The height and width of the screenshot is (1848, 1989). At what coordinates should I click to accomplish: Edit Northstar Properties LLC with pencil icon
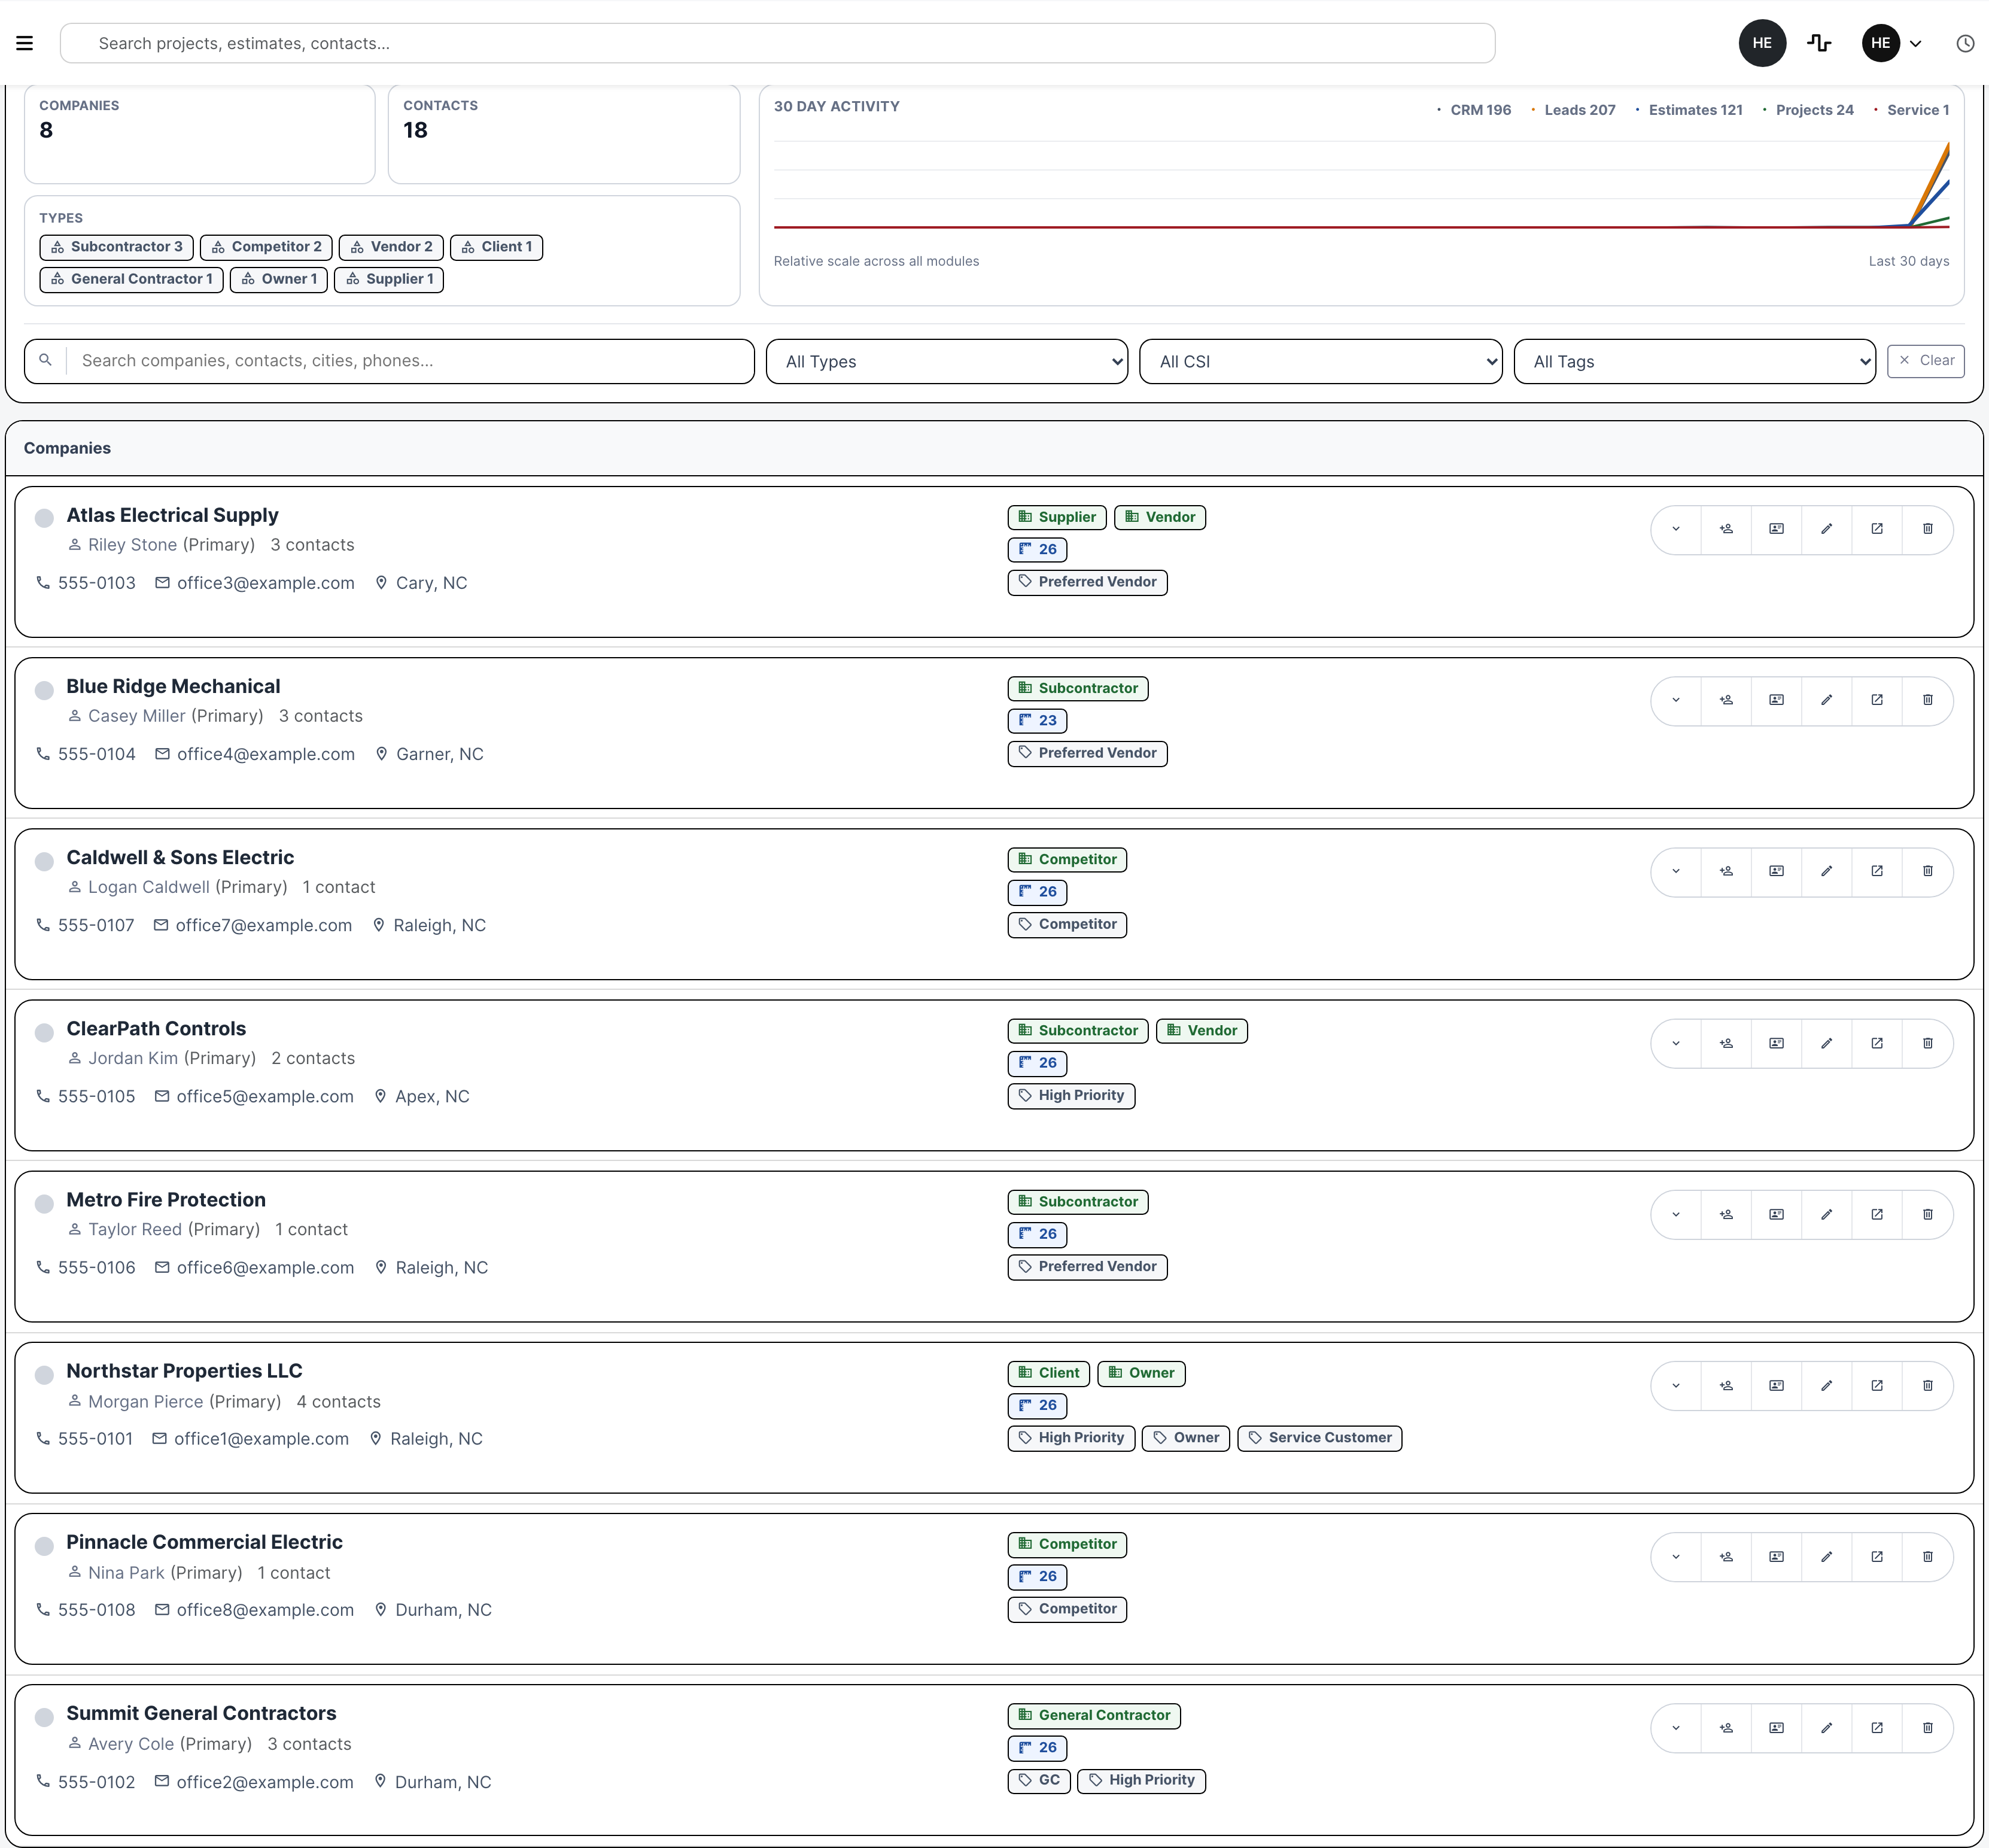(x=1826, y=1385)
